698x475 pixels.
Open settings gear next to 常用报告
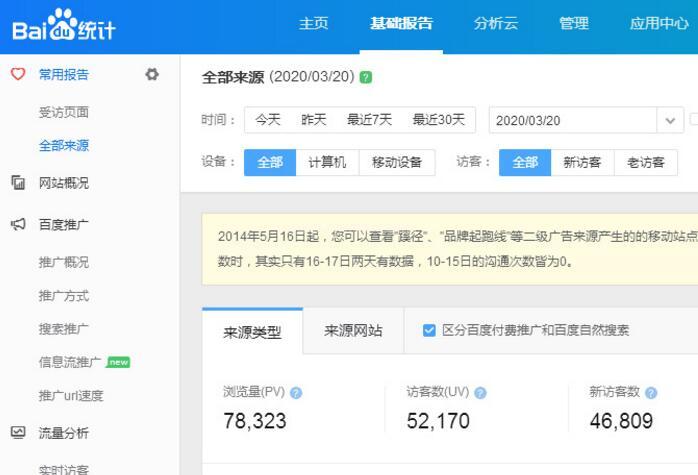(x=152, y=74)
